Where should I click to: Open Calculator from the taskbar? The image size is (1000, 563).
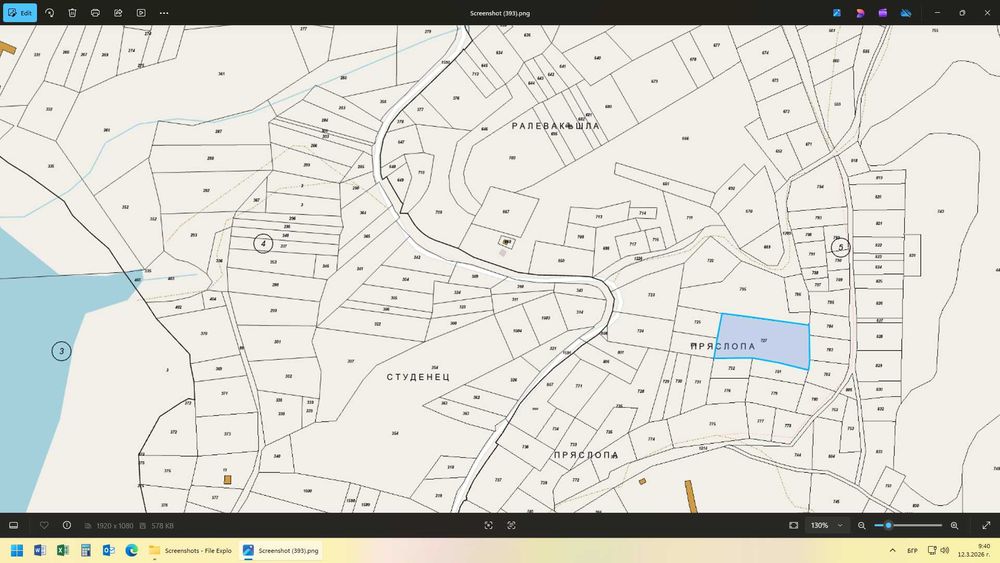click(x=85, y=550)
